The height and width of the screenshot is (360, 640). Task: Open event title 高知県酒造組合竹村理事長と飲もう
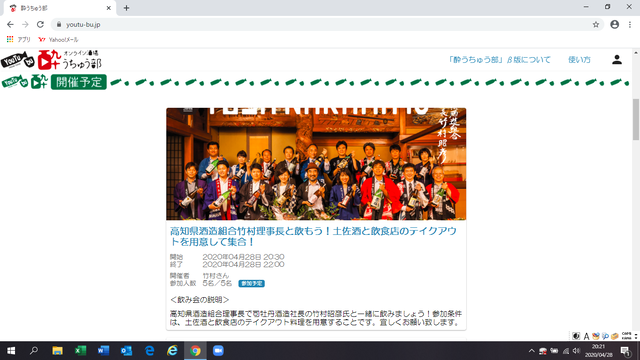313,236
